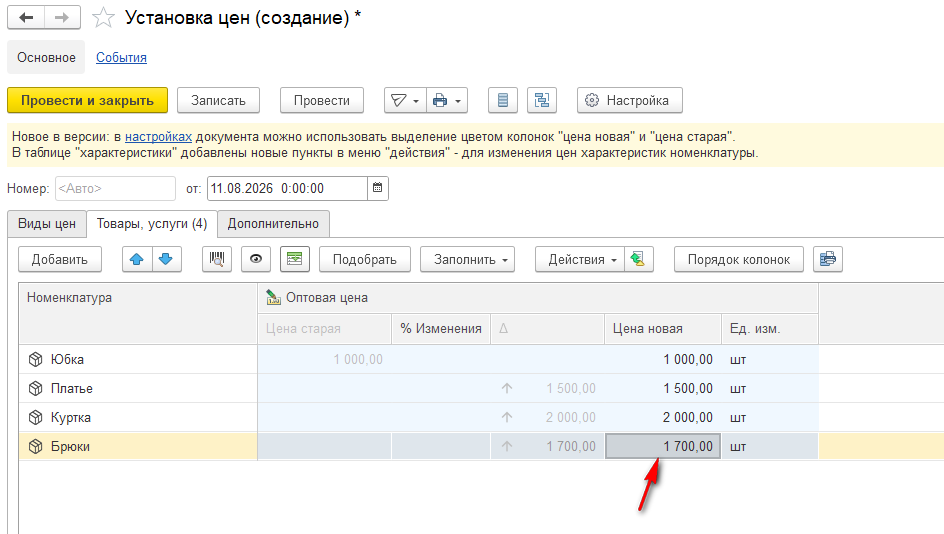Toggle the eye visibility icon
The height and width of the screenshot is (534, 944).
pos(256,259)
